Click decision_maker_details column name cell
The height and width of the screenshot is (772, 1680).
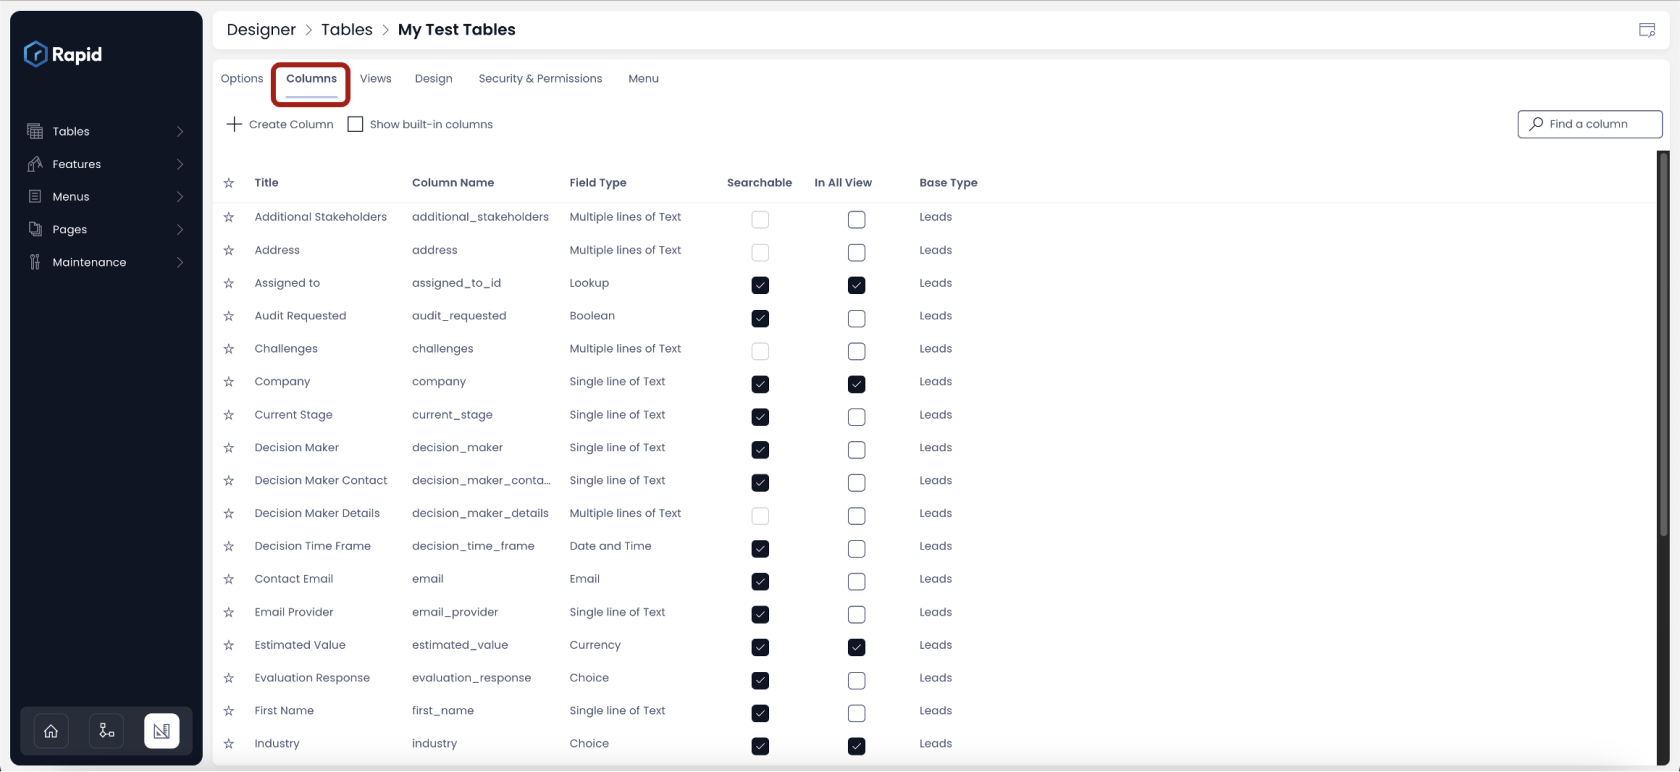pos(480,513)
